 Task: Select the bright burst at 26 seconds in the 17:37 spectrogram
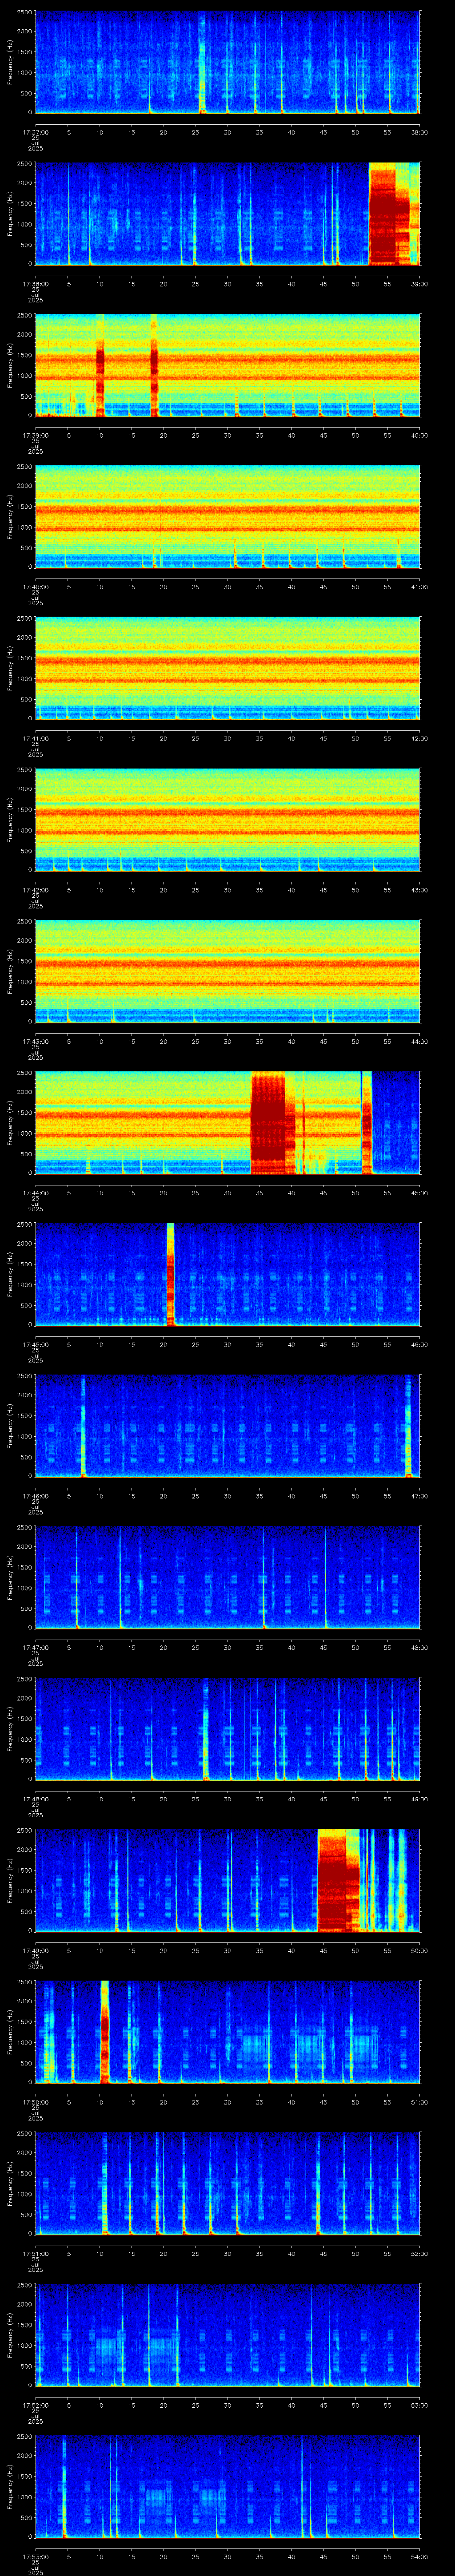tap(202, 62)
